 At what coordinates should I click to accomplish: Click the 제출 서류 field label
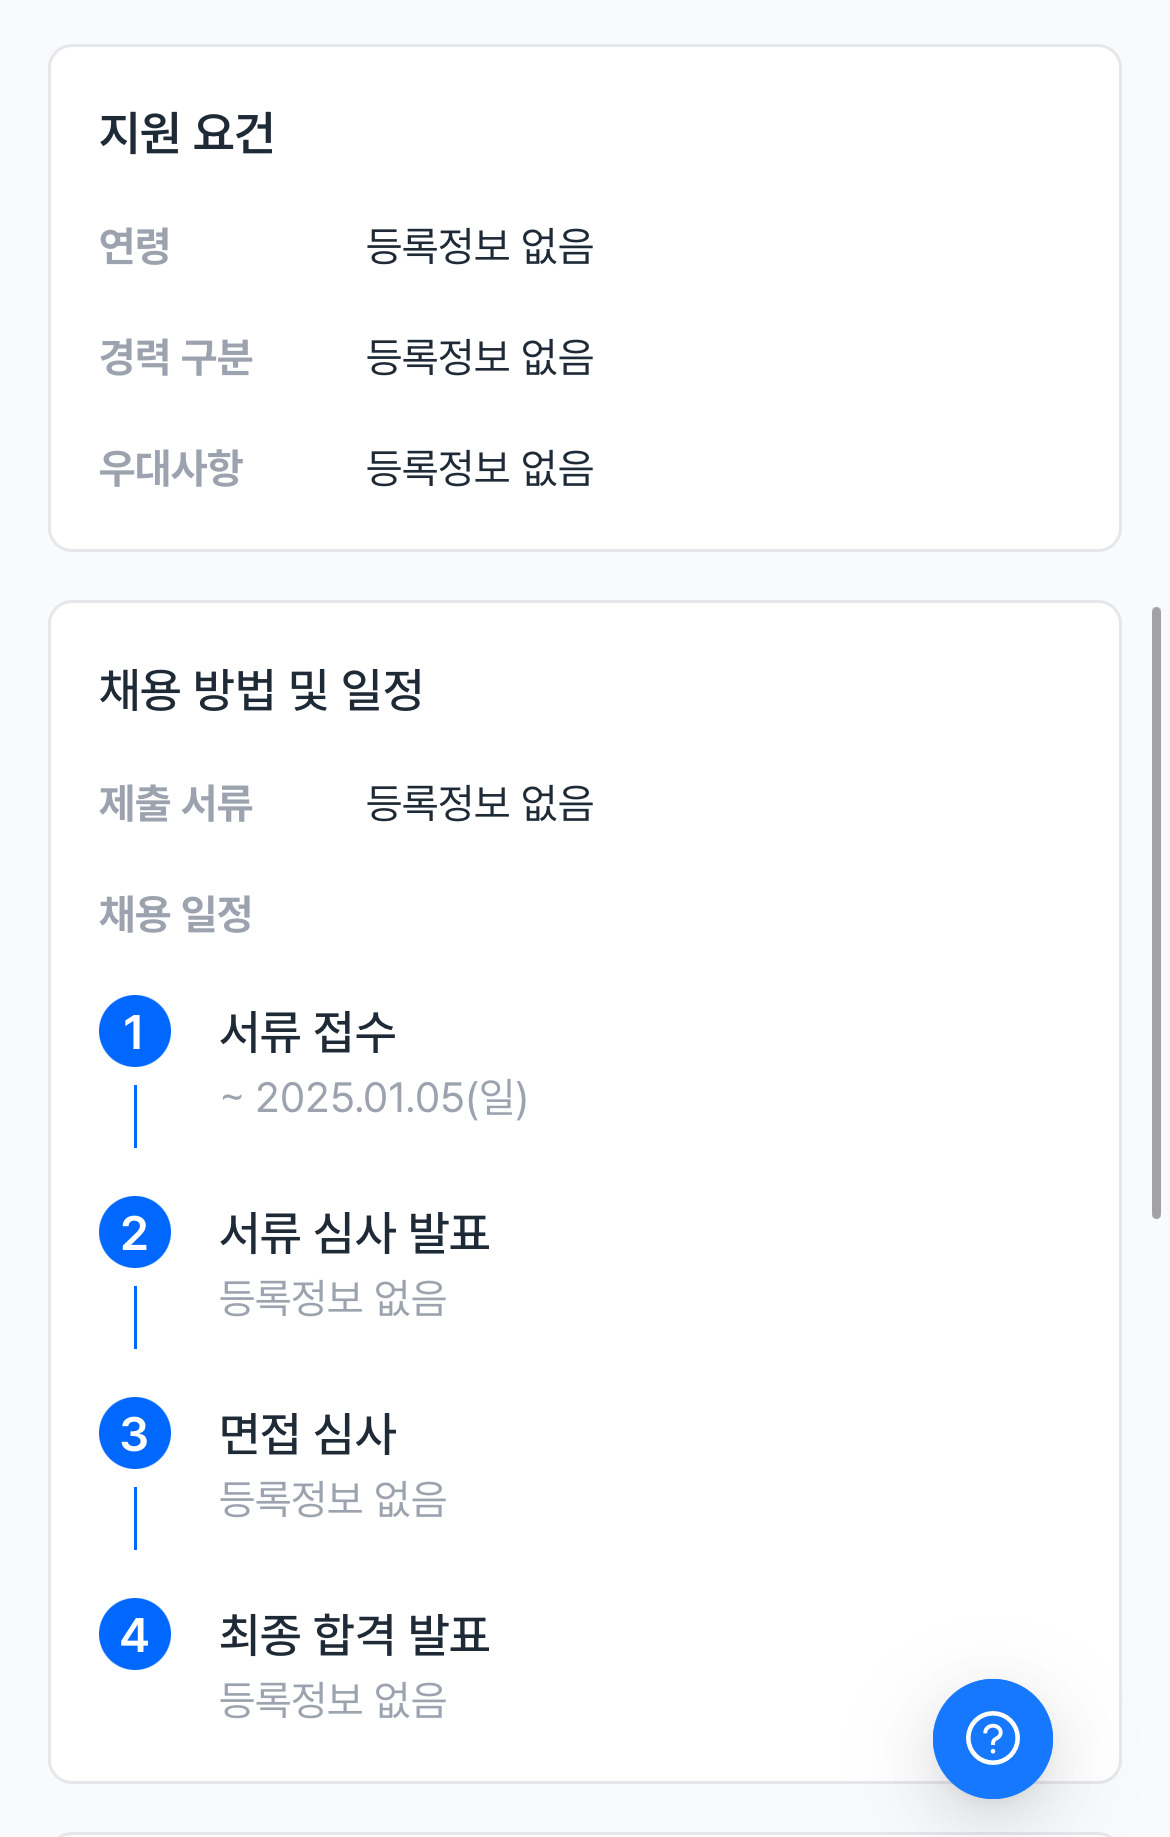tap(176, 803)
